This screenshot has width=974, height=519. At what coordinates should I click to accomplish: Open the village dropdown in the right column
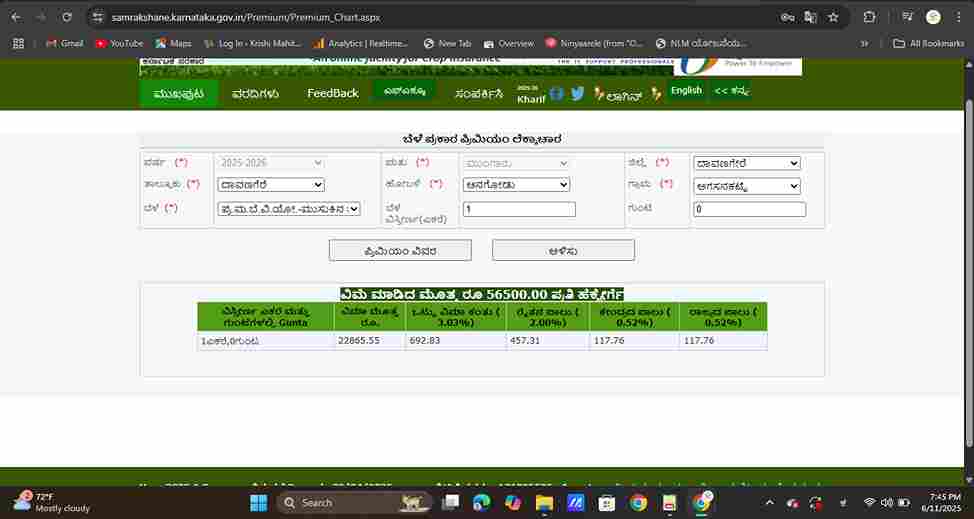[x=747, y=186]
